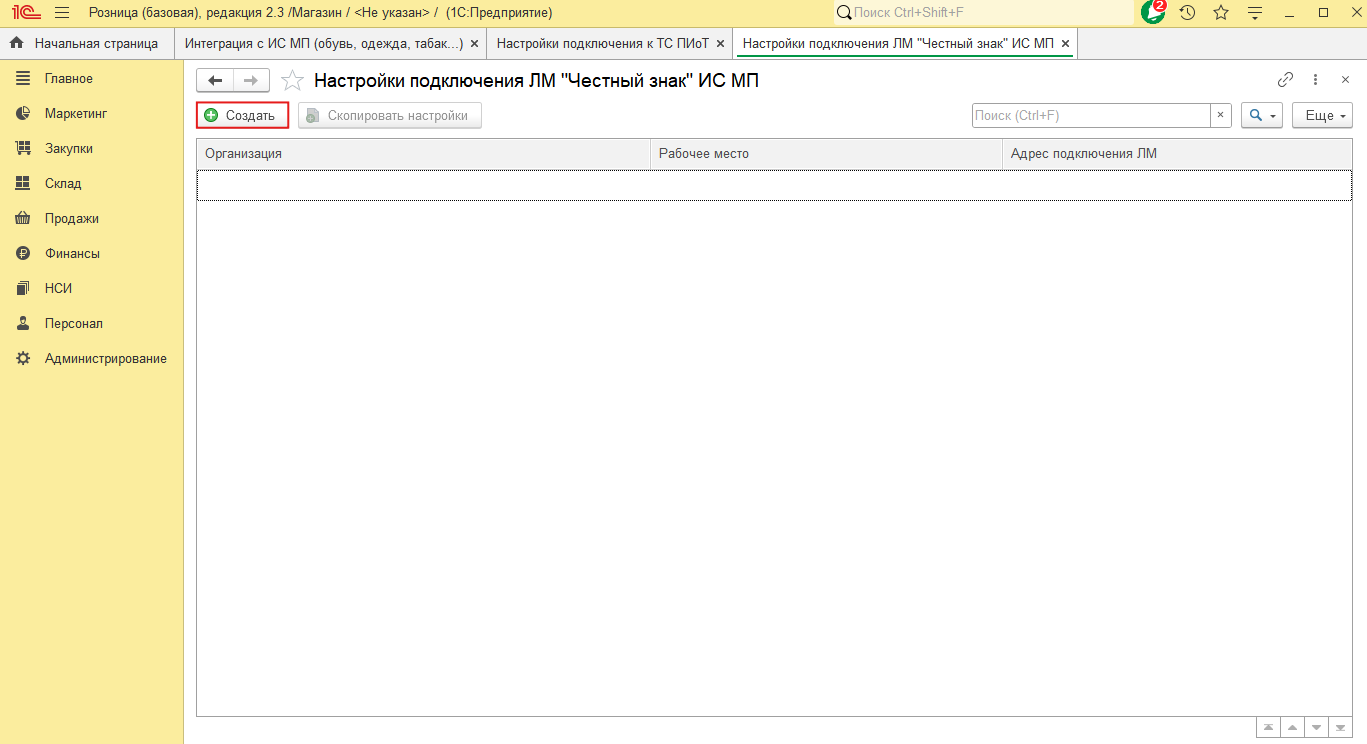Open the Еще dropdown menu
Image resolution: width=1367 pixels, height=744 pixels.
click(x=1322, y=116)
